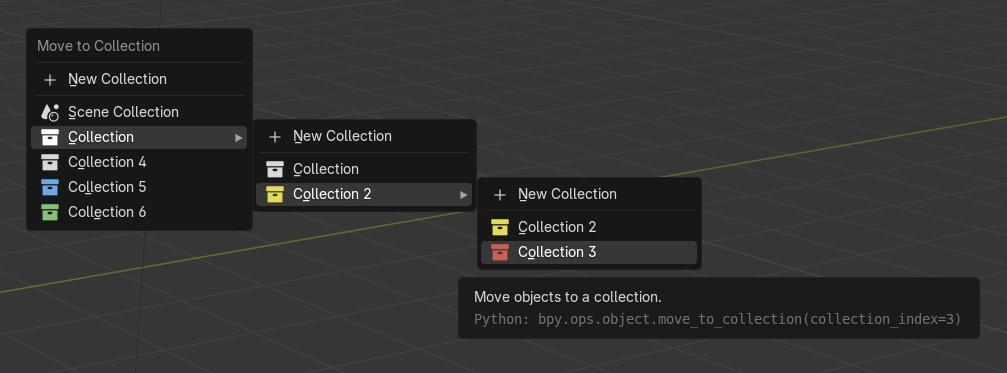1007x373 pixels.
Task: Move to Collection 5
Action: (139, 187)
